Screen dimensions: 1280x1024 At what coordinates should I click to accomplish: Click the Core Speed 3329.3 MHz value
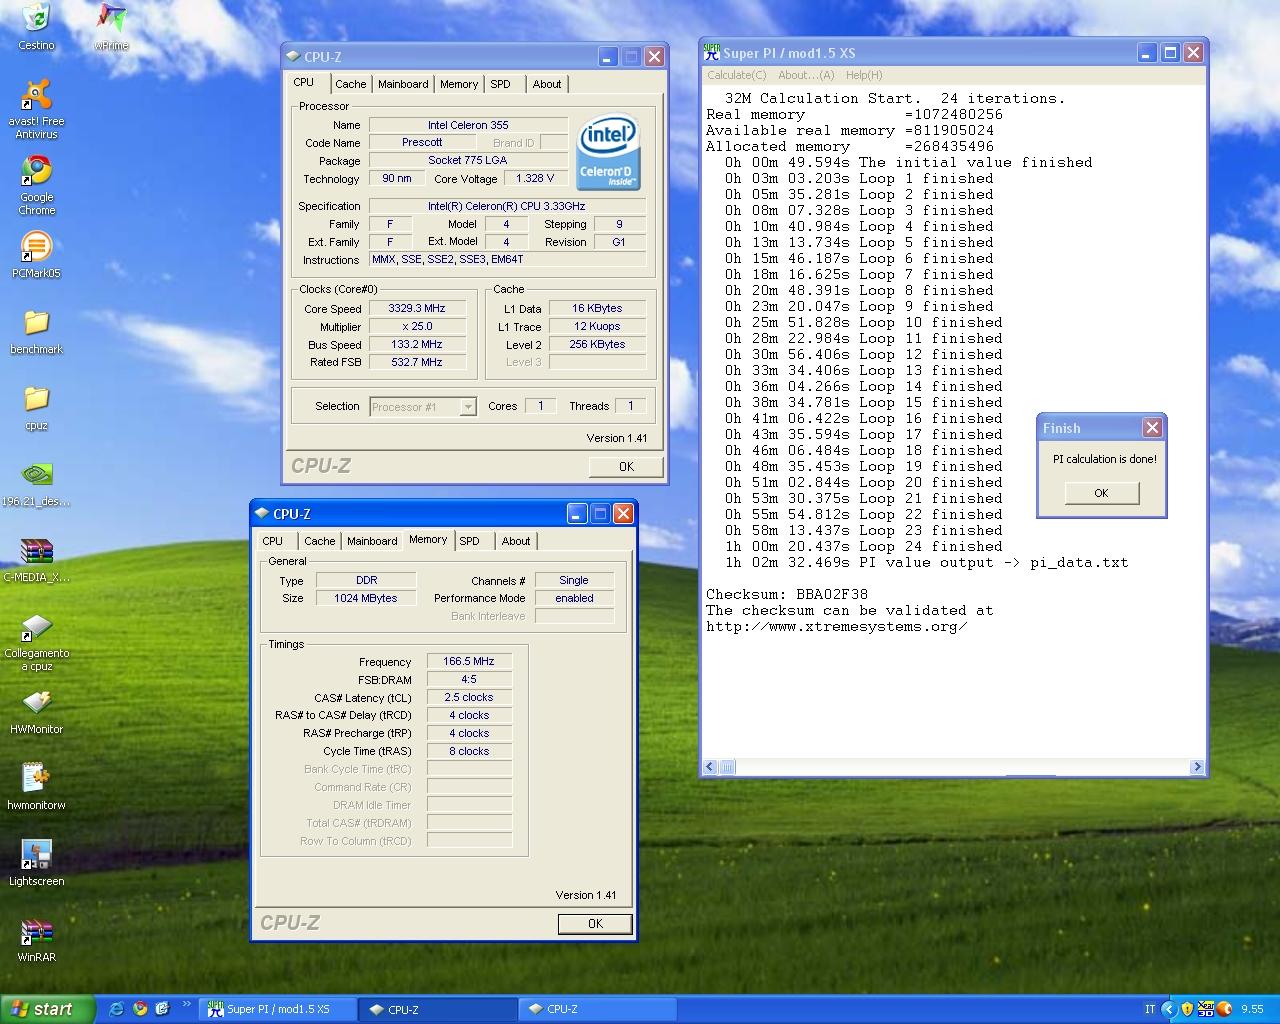[417, 309]
